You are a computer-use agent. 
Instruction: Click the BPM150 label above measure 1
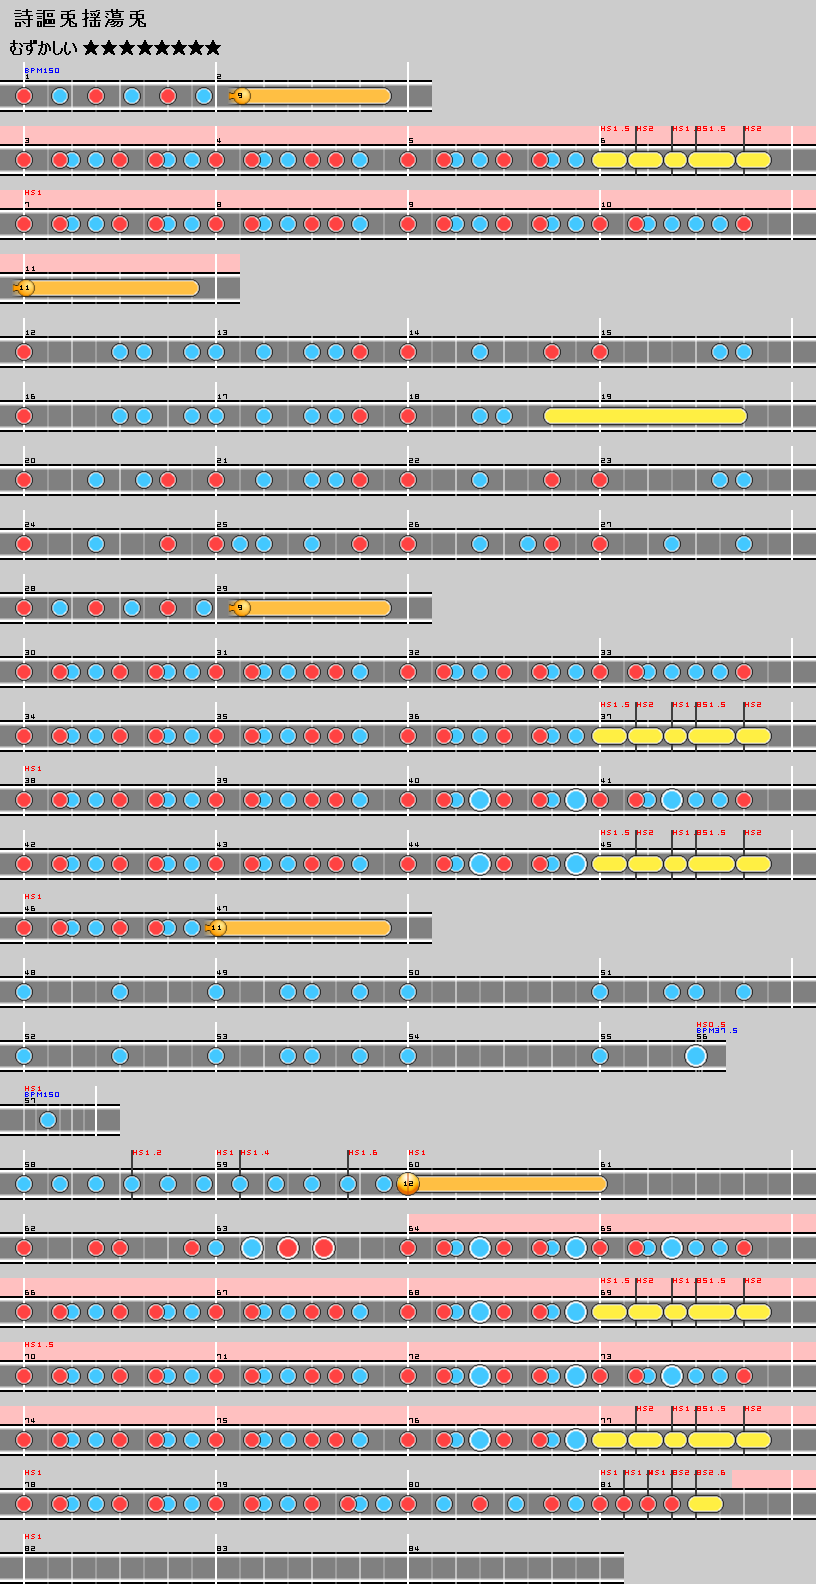42,71
